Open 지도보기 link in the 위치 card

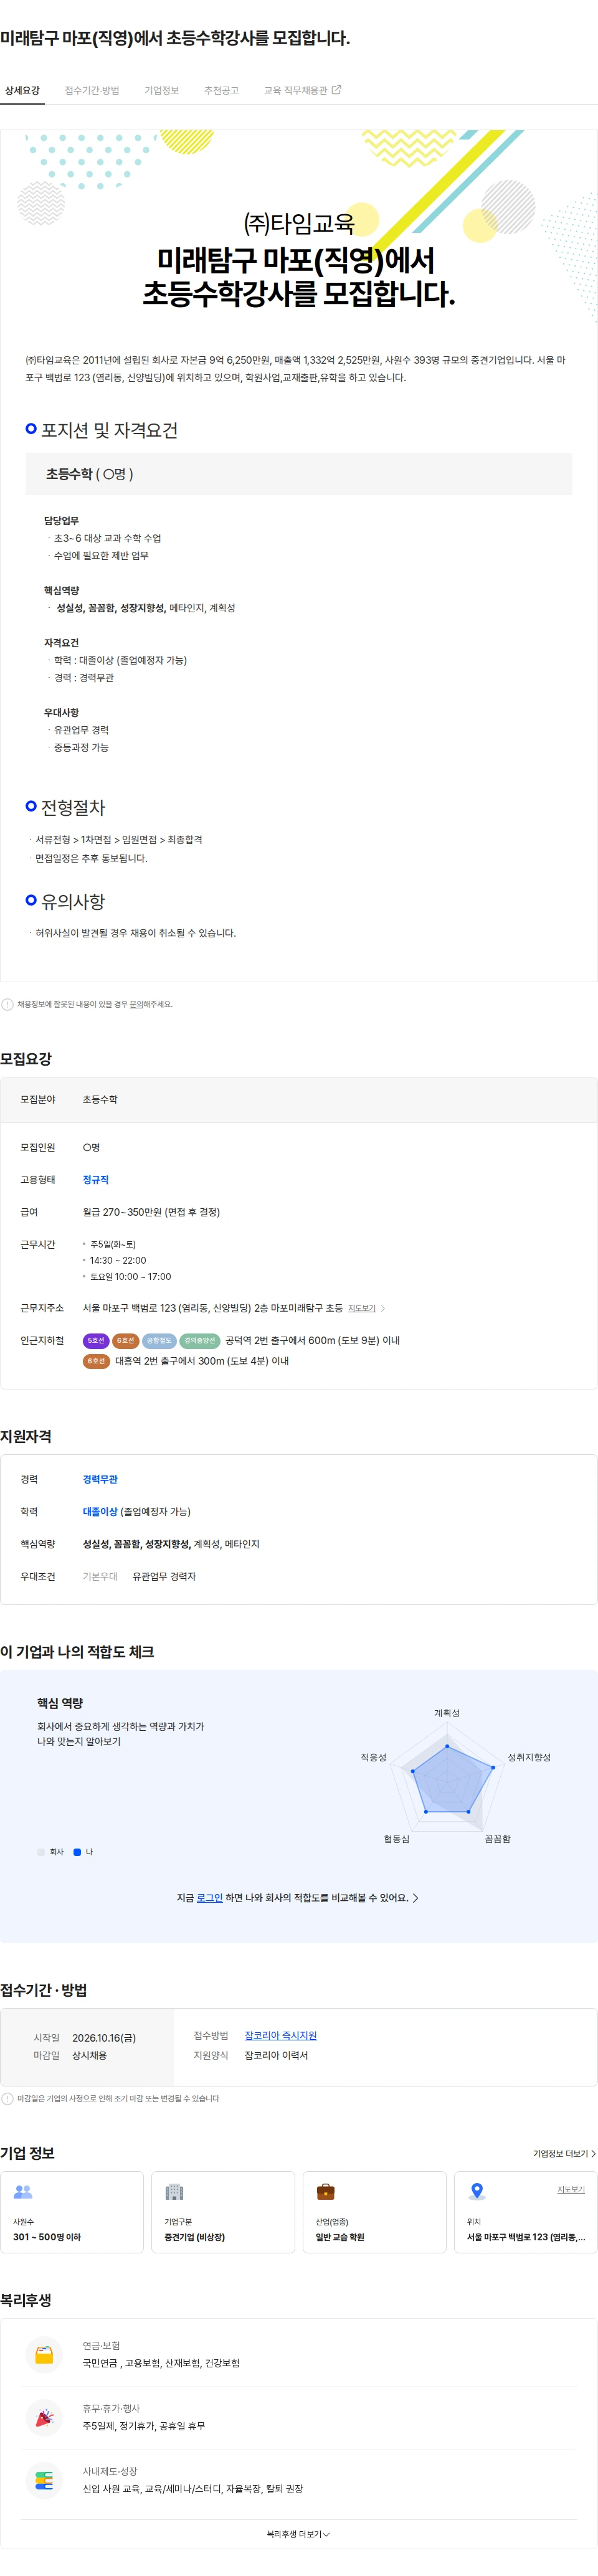click(571, 2189)
